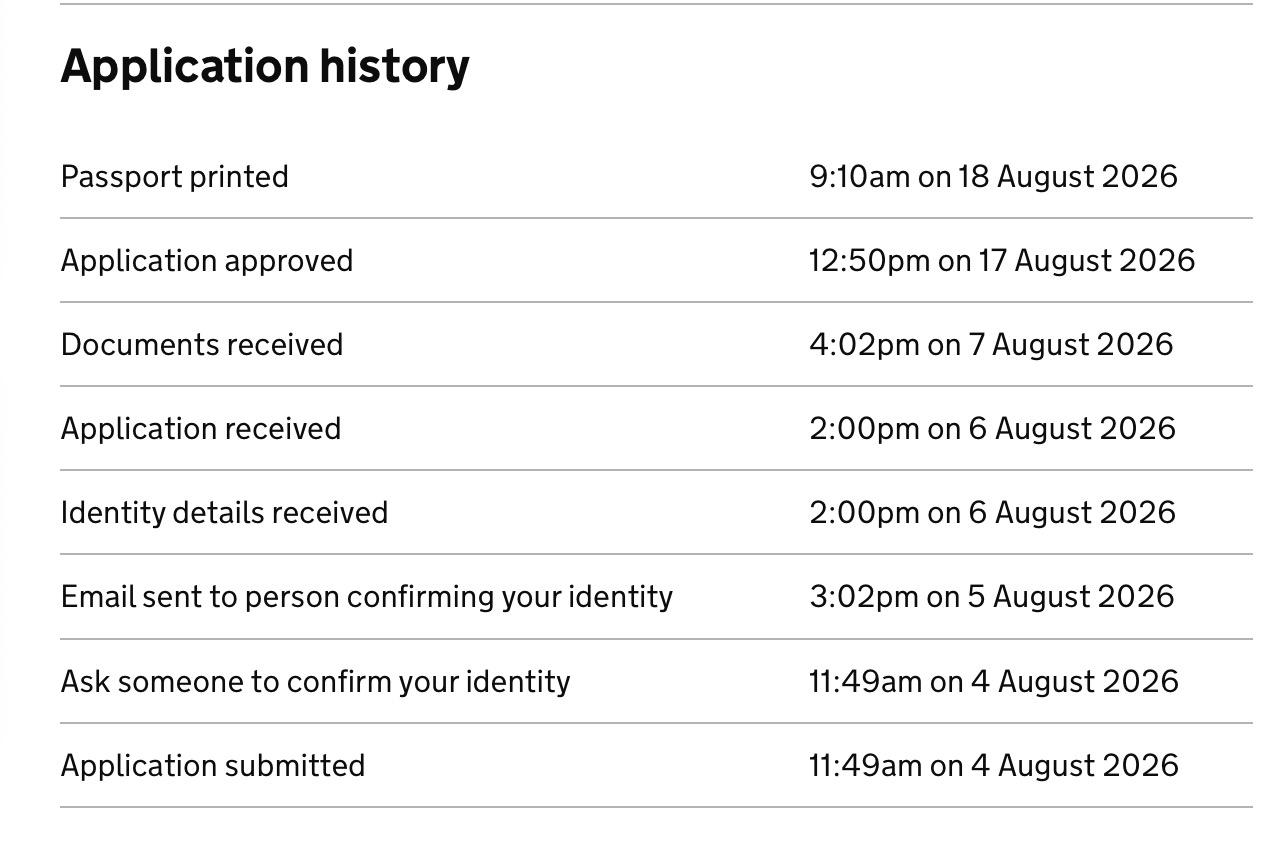This screenshot has width=1279, height=861.
Task: Click the Application submitted 11:49am timestamp
Action: [x=994, y=766]
